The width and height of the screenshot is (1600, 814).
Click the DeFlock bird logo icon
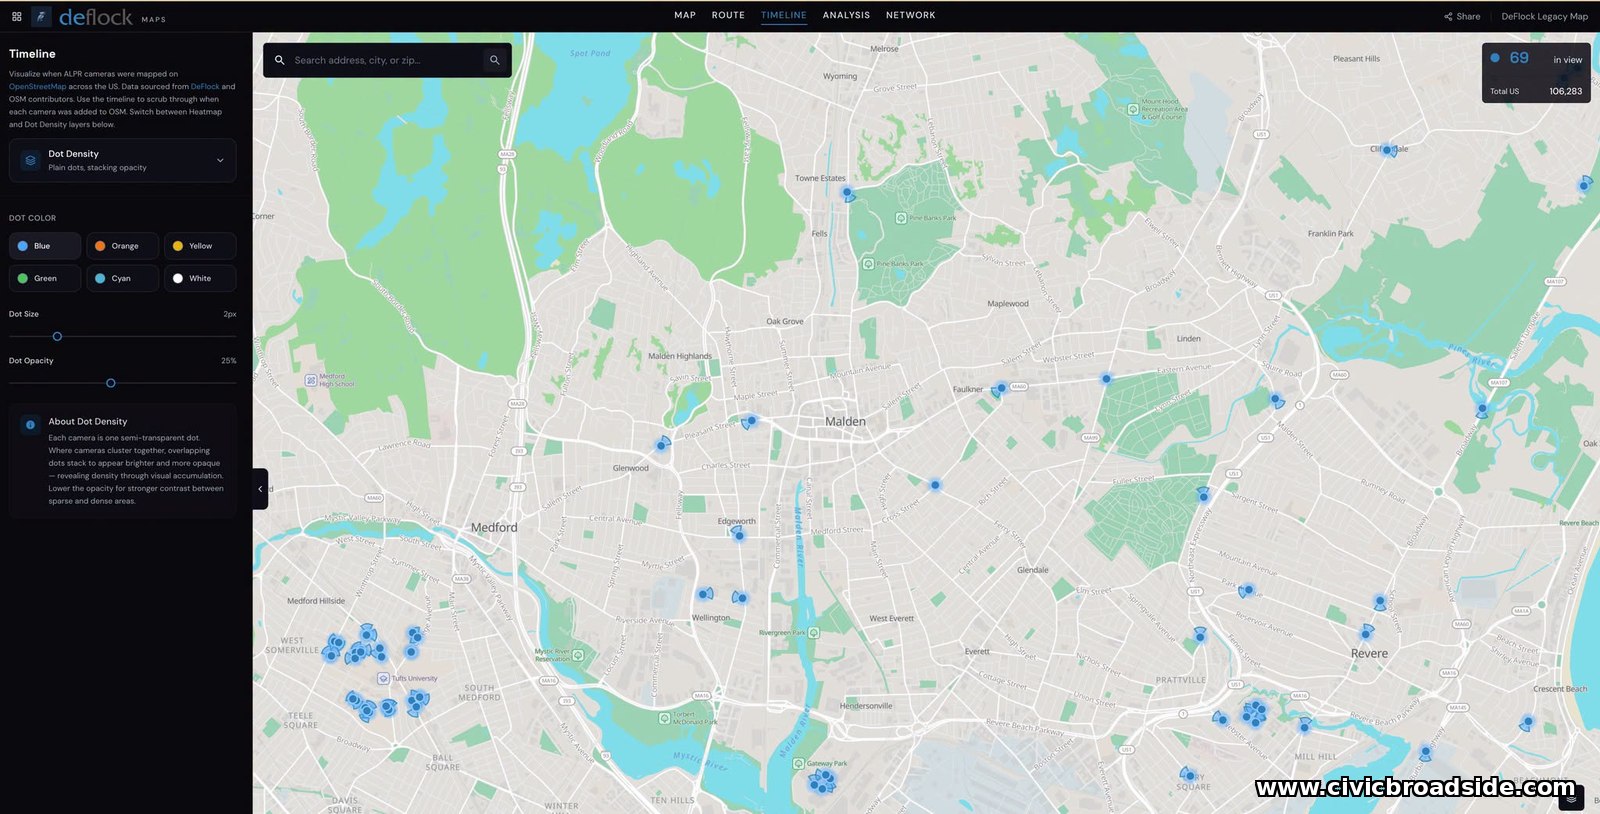(x=41, y=16)
